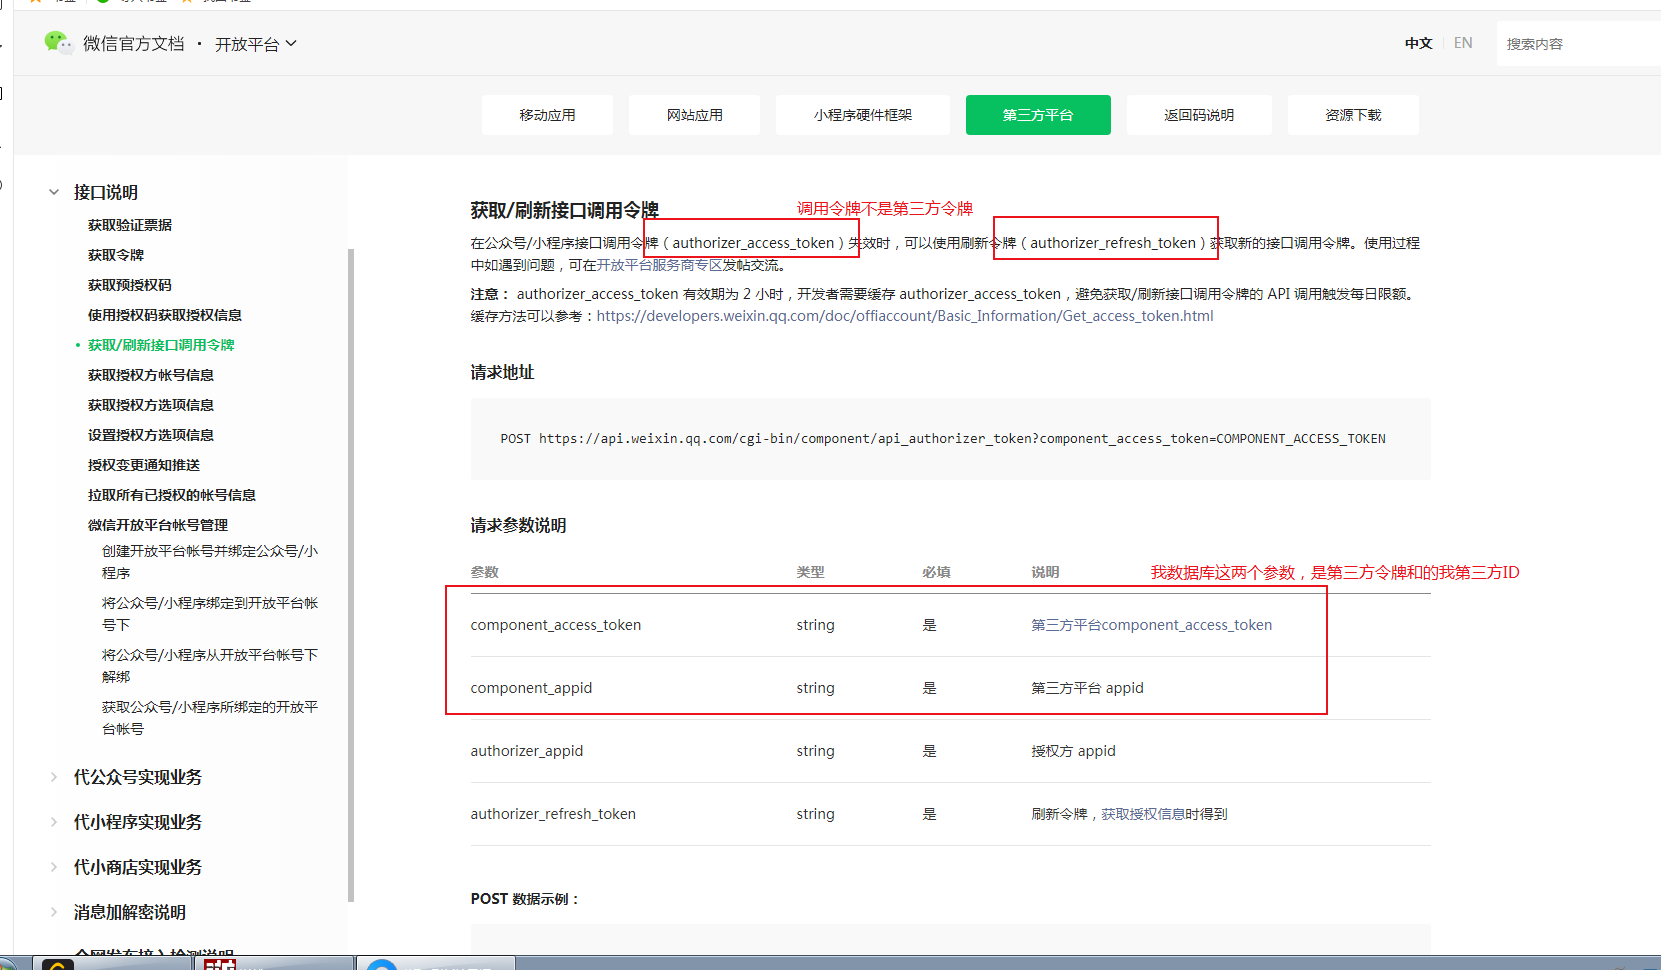The image size is (1661, 970).
Task: Open 使用授权码获取授权信息 in the sidebar
Action: pyautogui.click(x=165, y=315)
